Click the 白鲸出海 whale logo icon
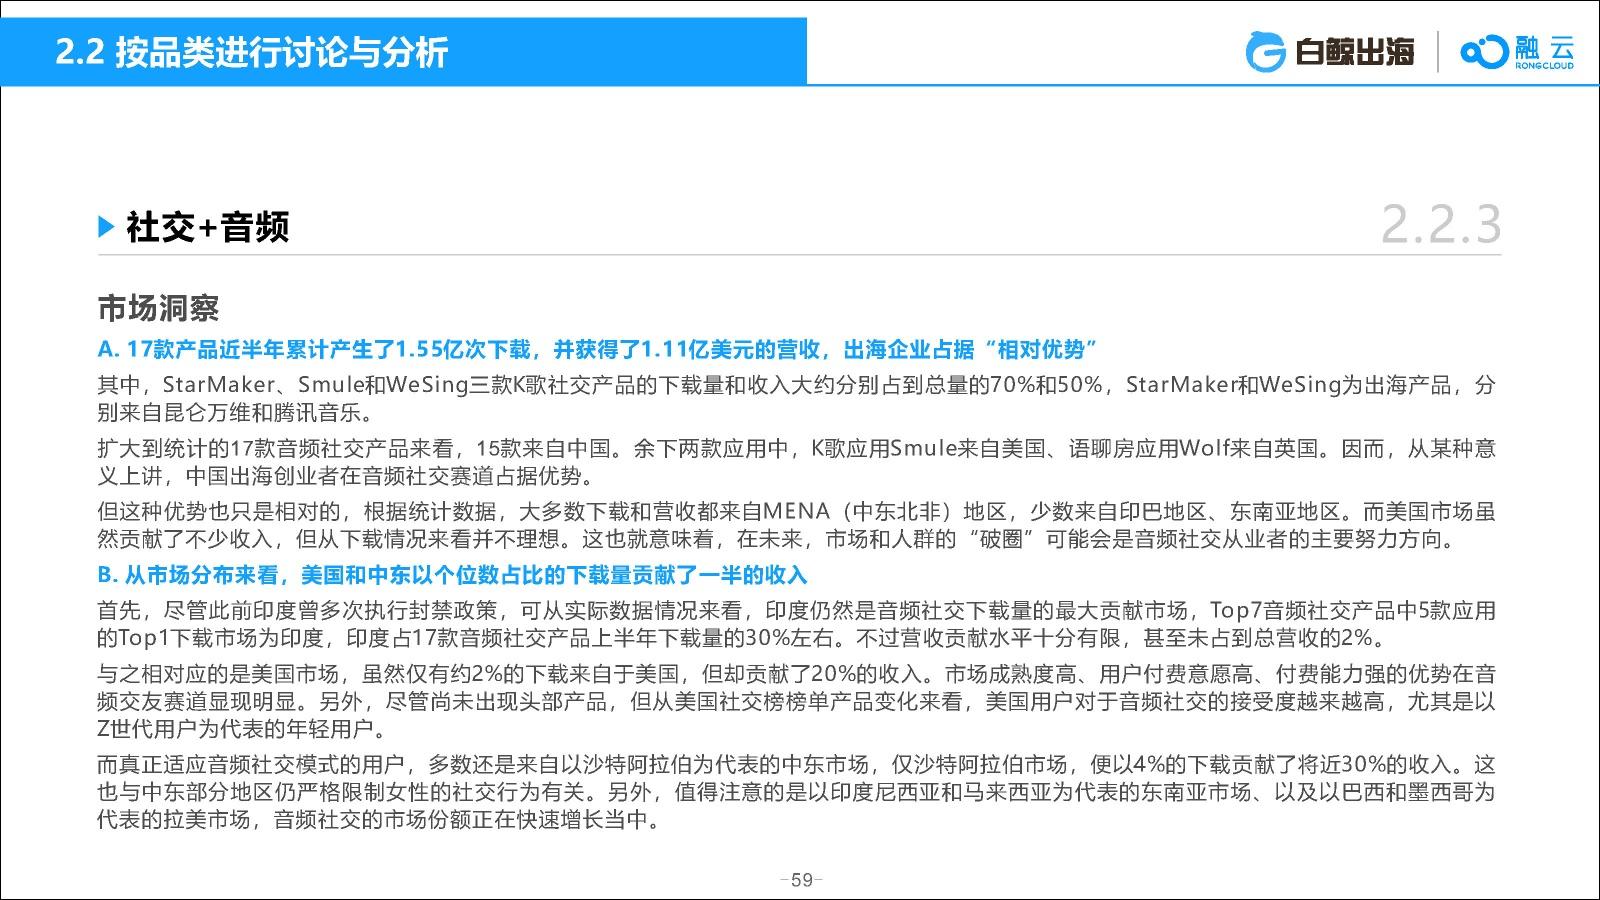Screen dimensions: 1600x900 (x=1265, y=52)
